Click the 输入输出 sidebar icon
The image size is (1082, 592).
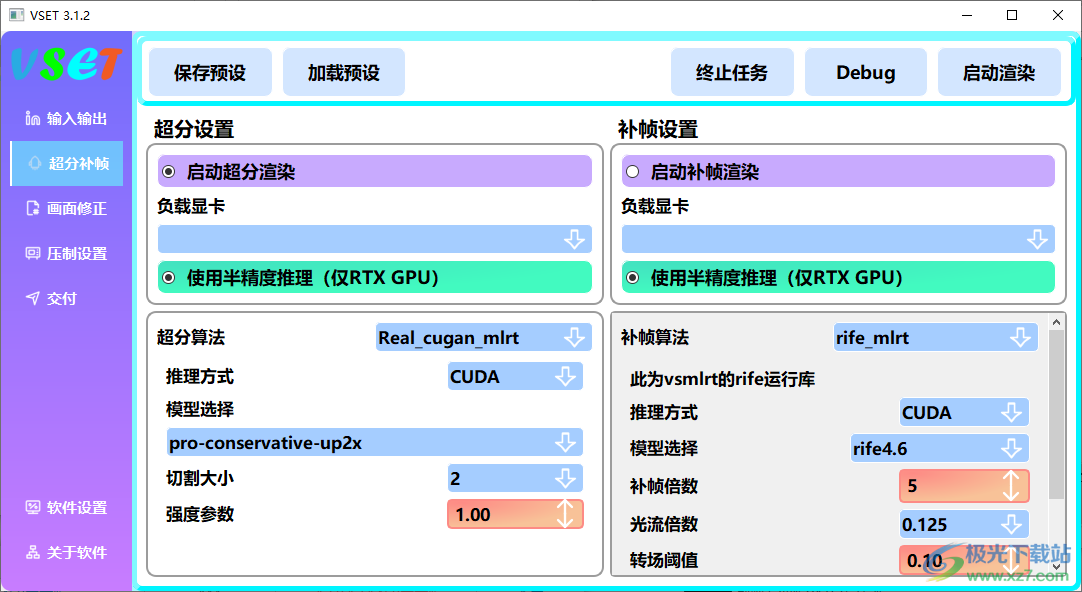32,119
